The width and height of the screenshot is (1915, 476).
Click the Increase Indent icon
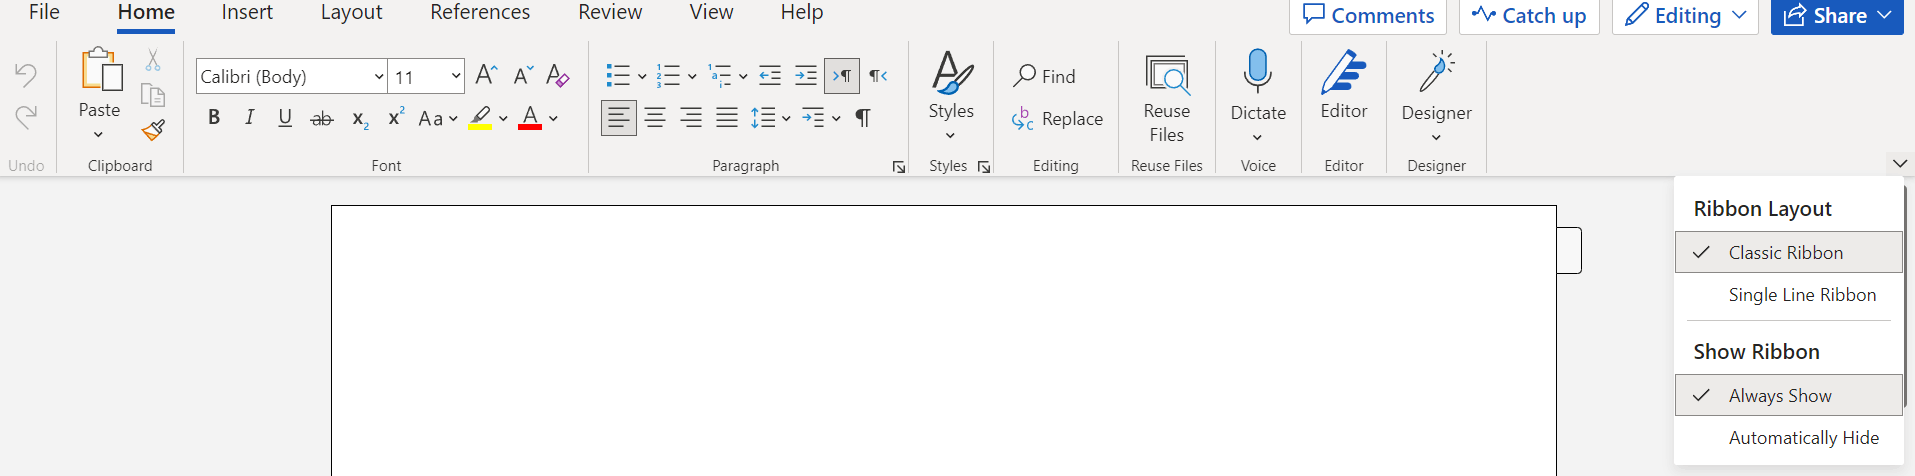click(x=806, y=75)
